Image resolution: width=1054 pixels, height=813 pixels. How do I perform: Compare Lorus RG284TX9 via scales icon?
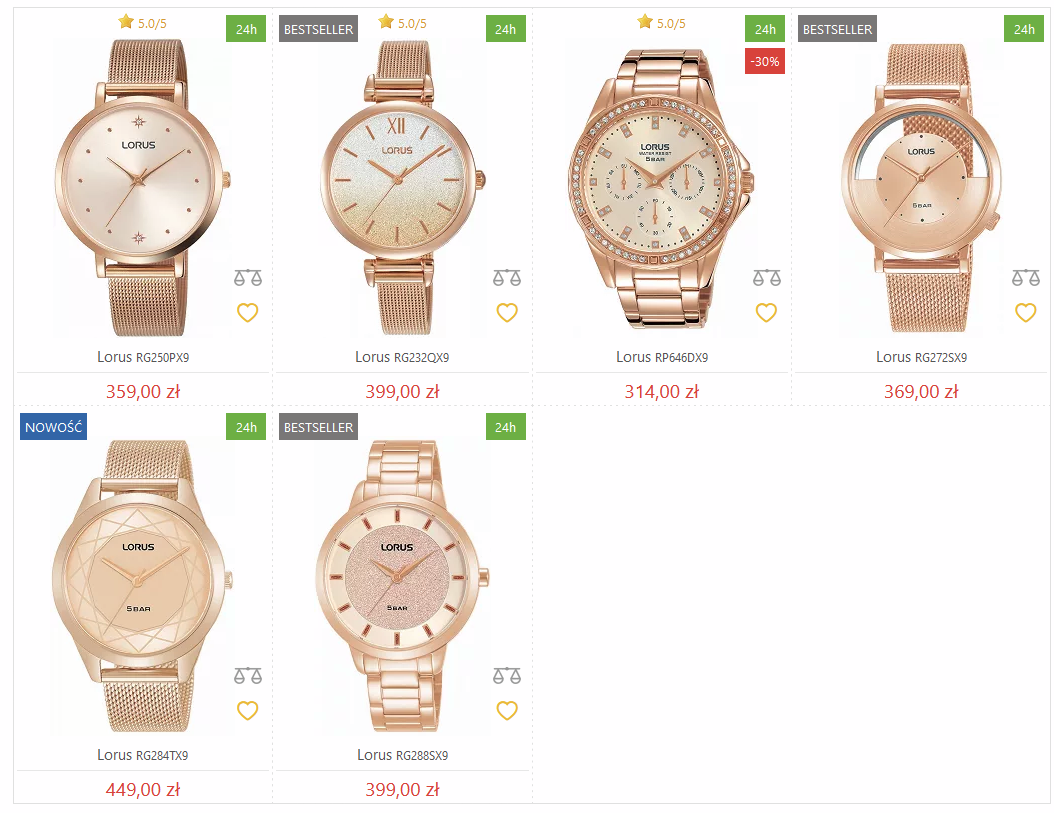pos(247,675)
